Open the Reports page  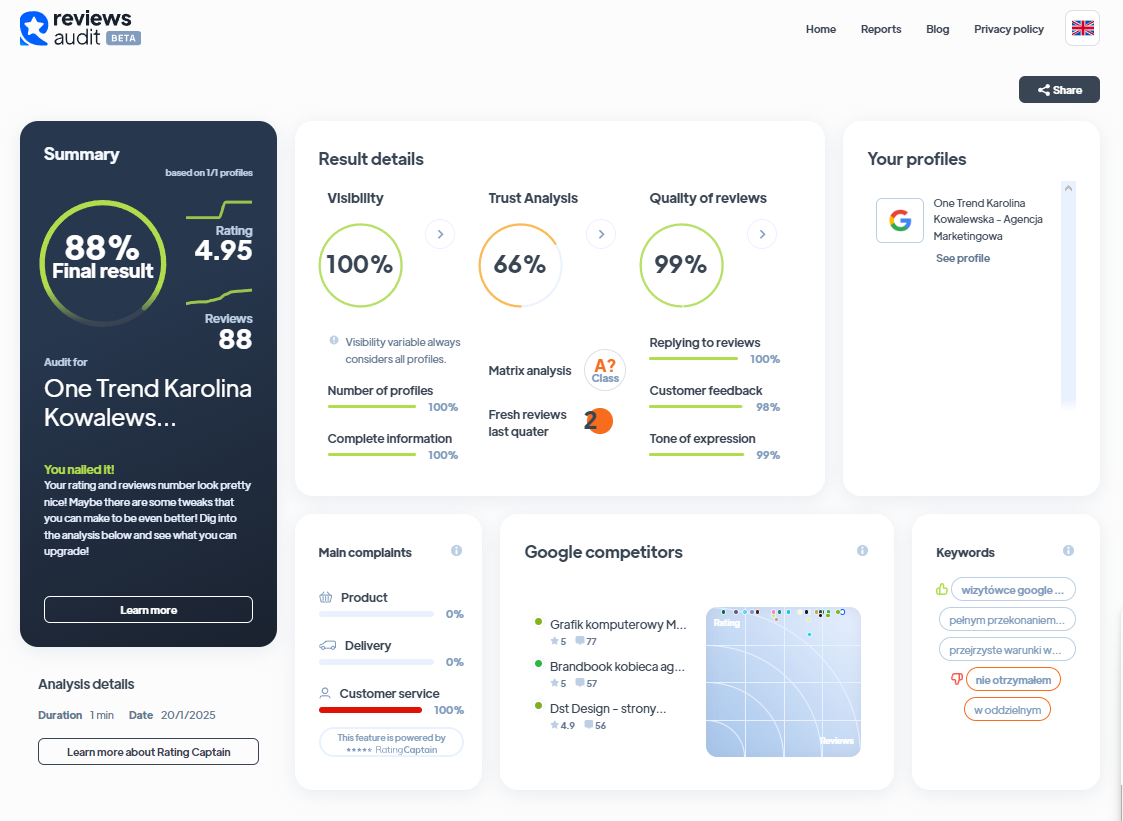[x=881, y=29]
